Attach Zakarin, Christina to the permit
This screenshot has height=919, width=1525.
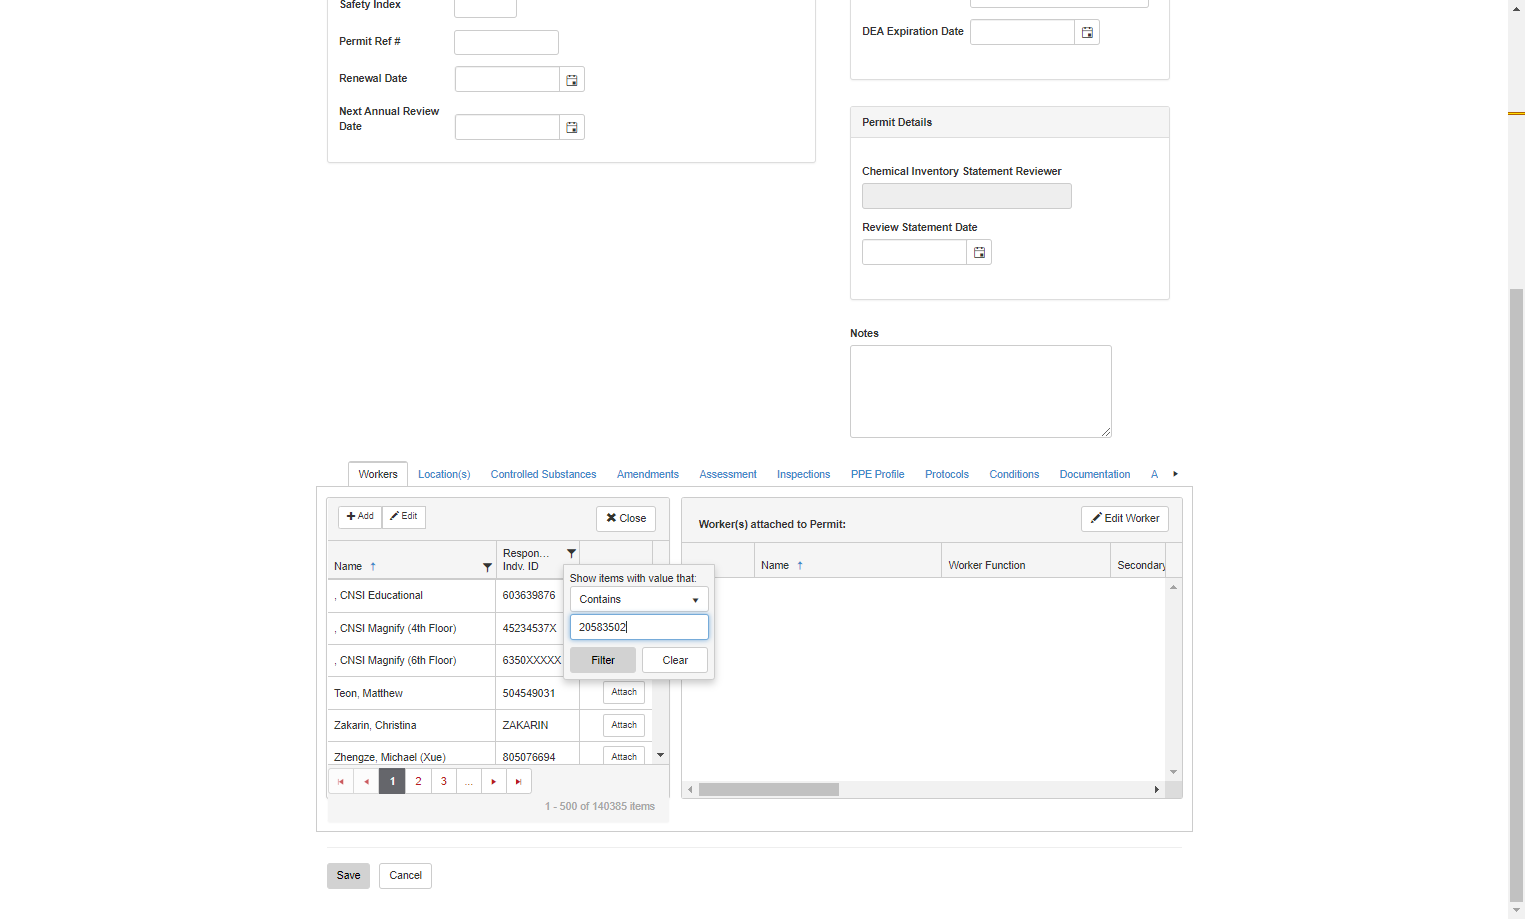coord(624,725)
